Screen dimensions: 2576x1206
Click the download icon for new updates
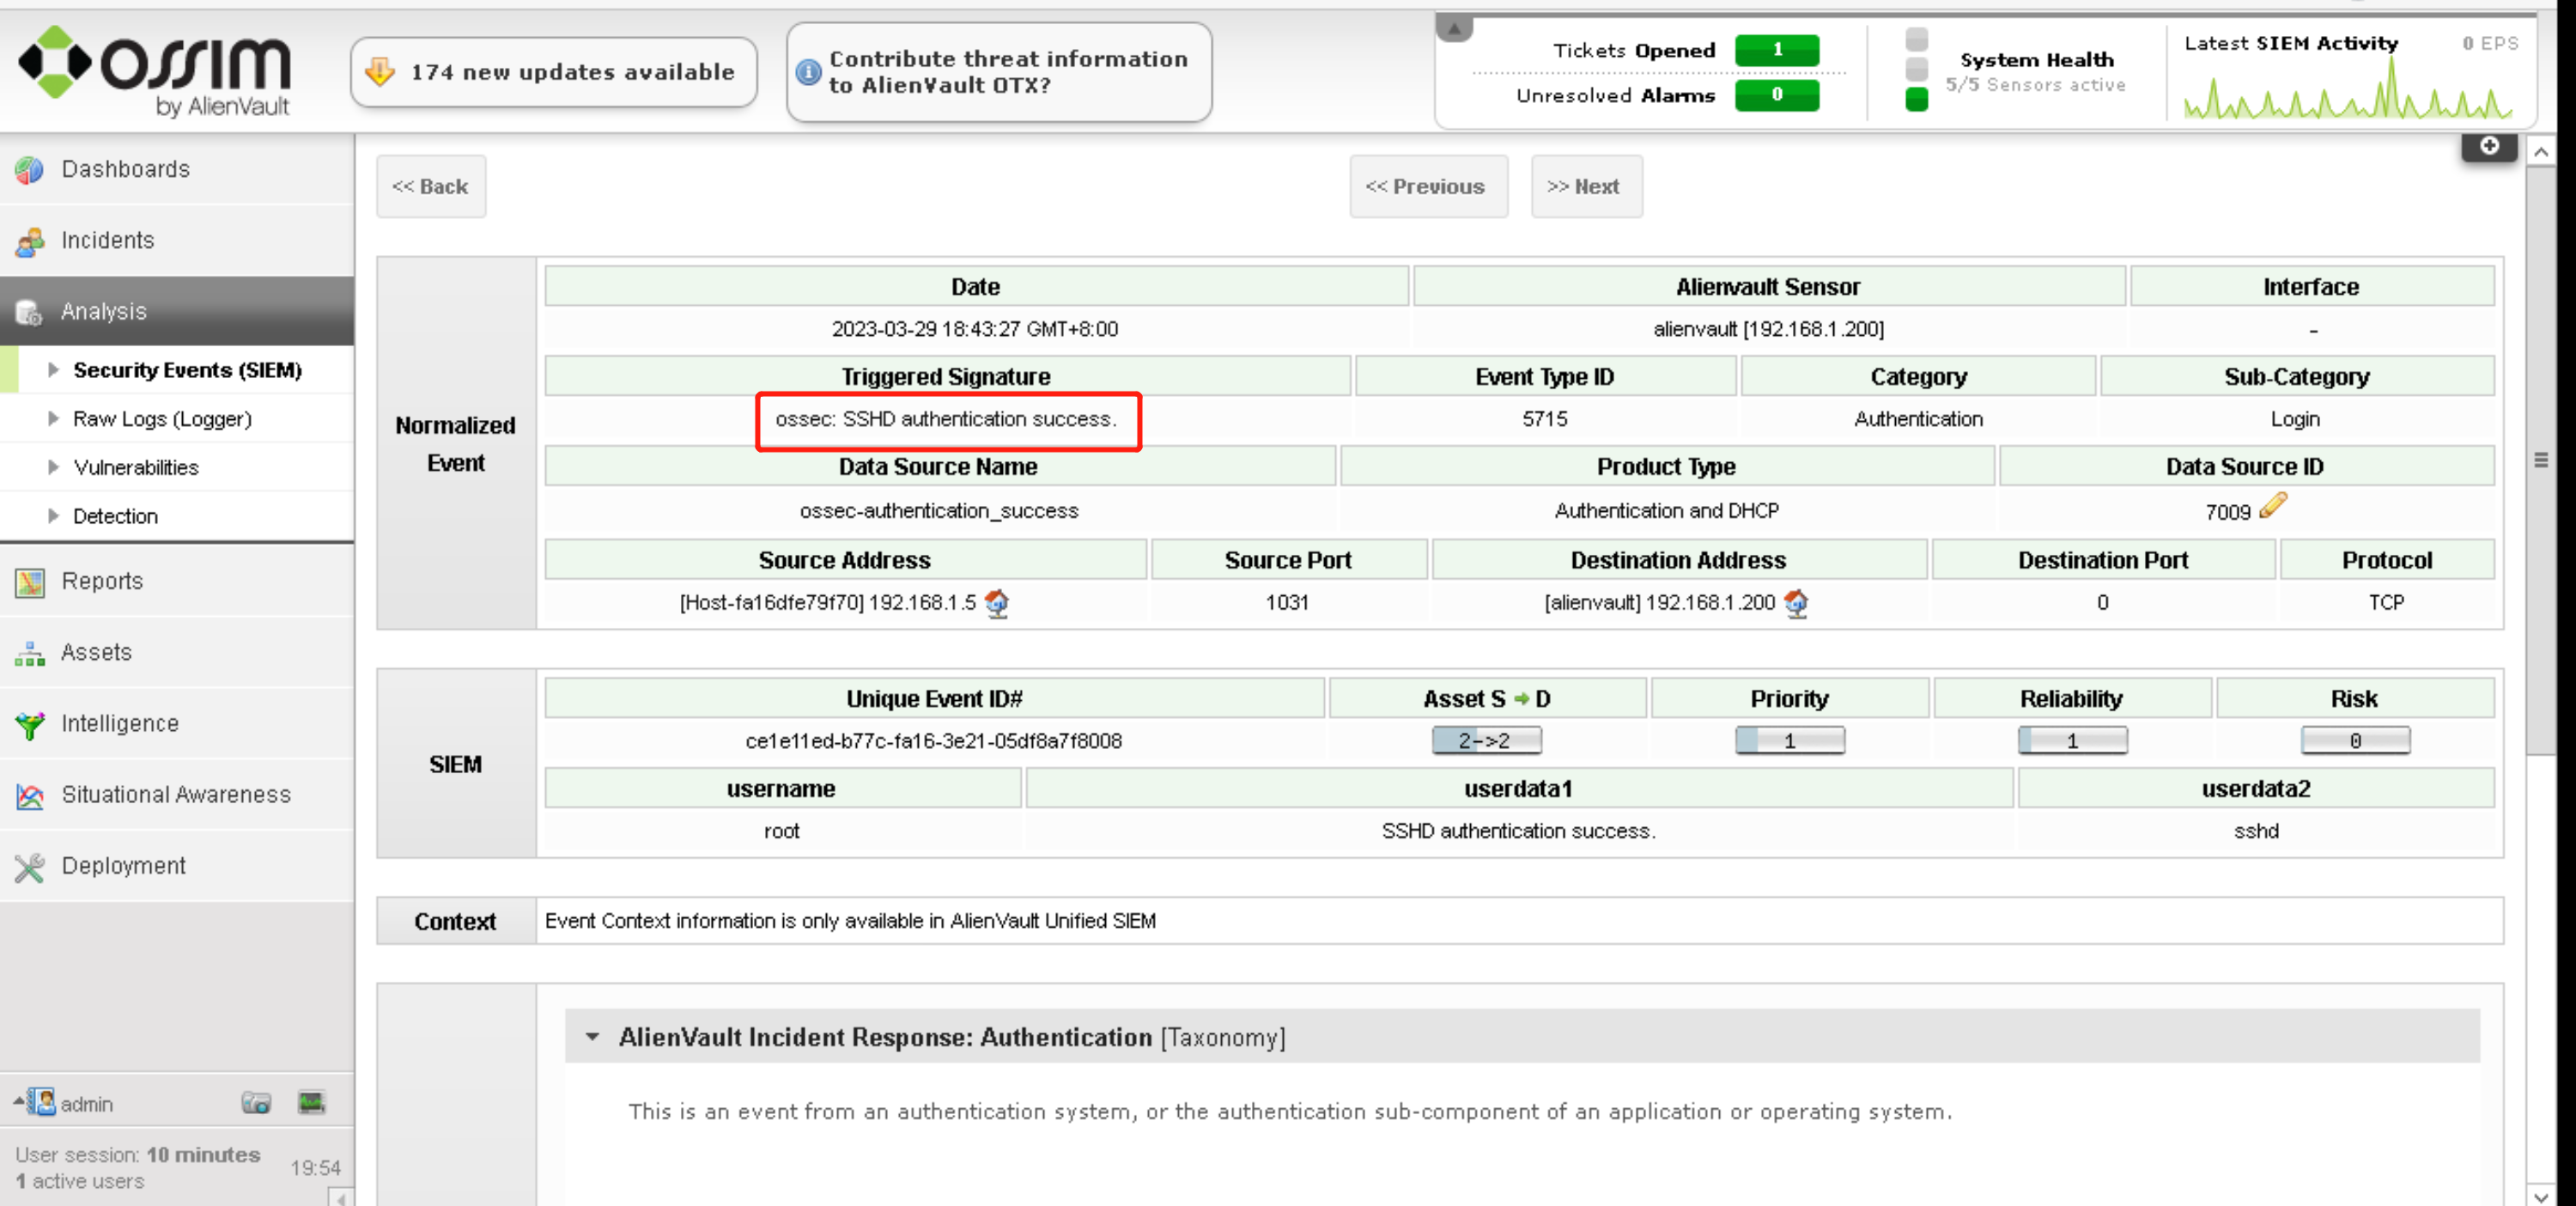[x=381, y=72]
